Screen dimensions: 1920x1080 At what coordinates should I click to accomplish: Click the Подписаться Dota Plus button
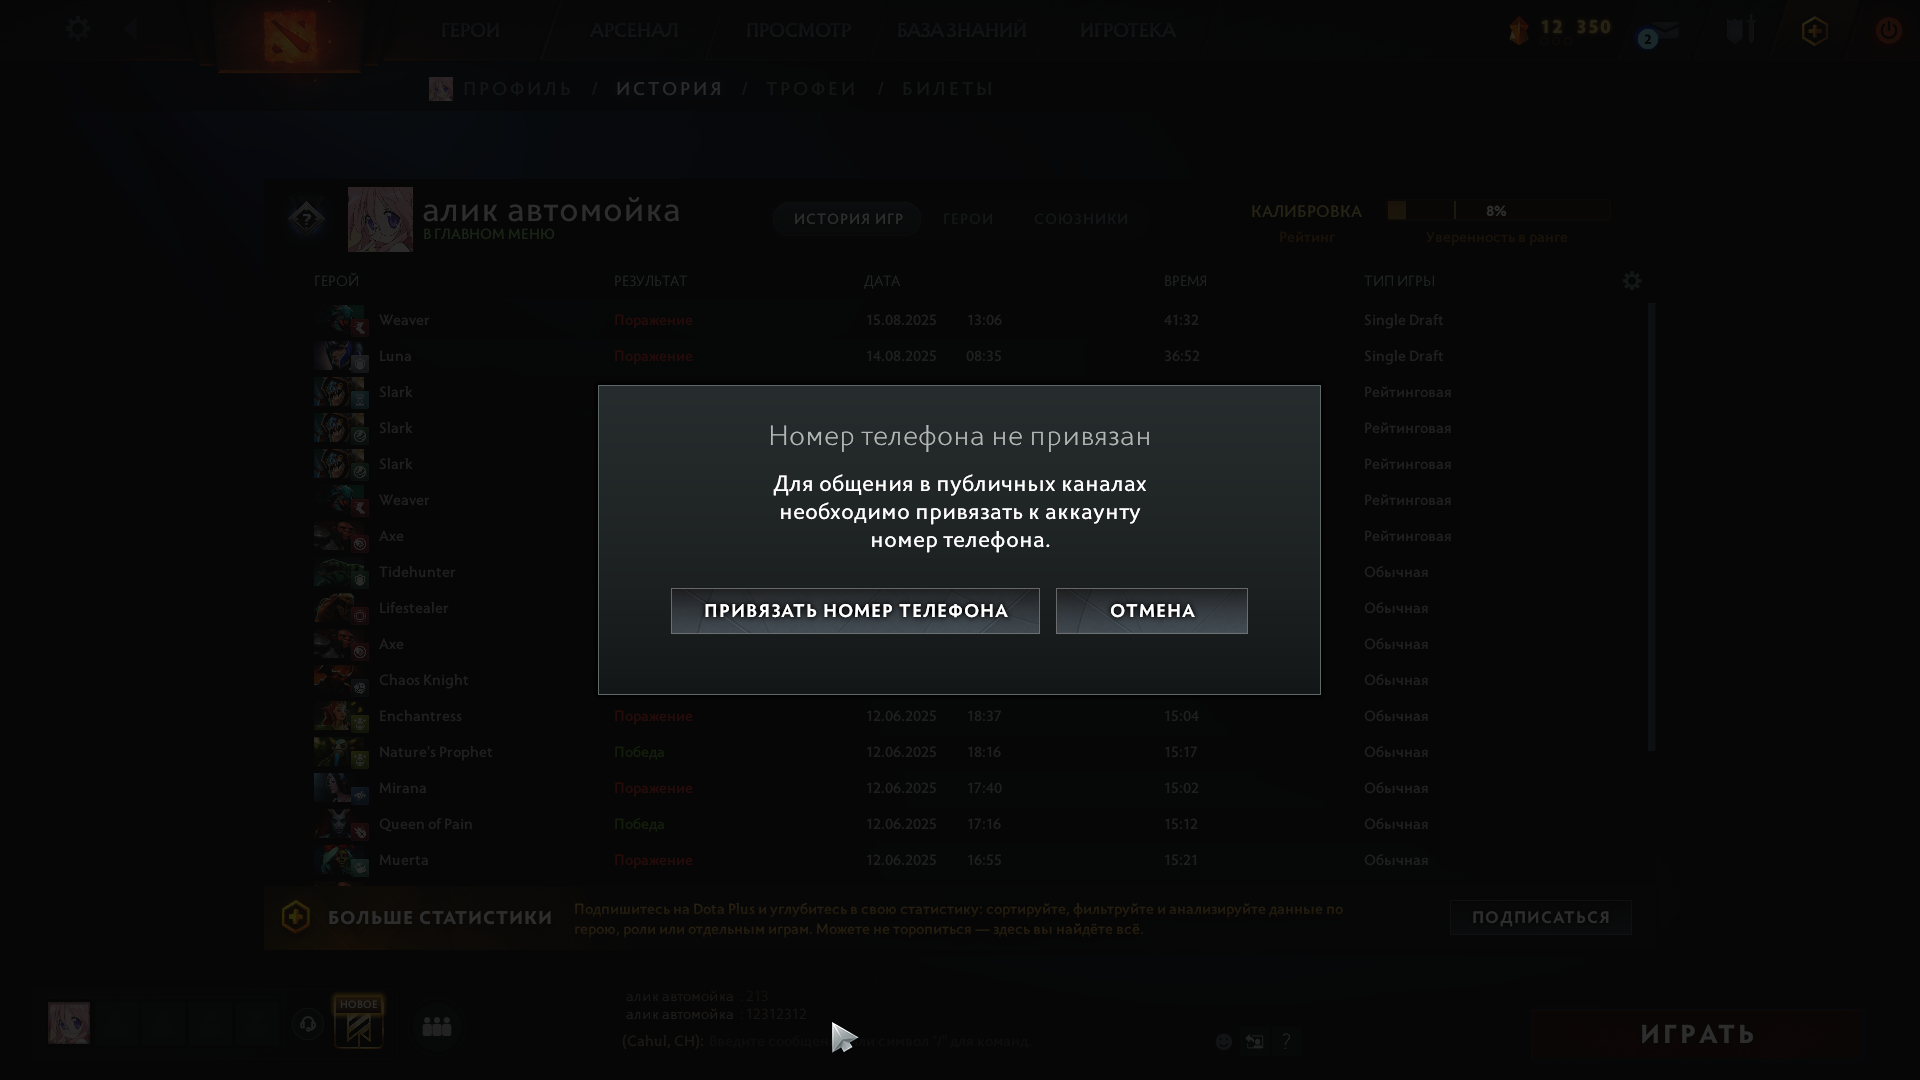[1540, 917]
